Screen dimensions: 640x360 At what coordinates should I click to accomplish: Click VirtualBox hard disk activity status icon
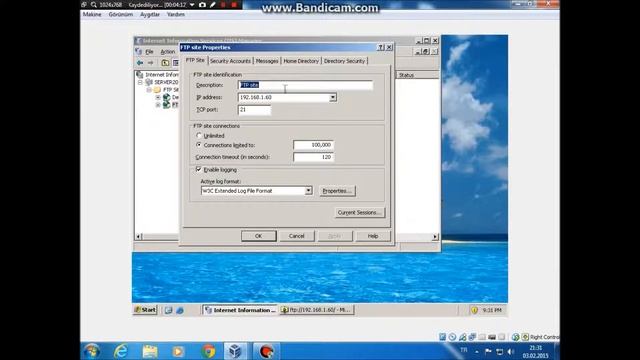[442, 337]
